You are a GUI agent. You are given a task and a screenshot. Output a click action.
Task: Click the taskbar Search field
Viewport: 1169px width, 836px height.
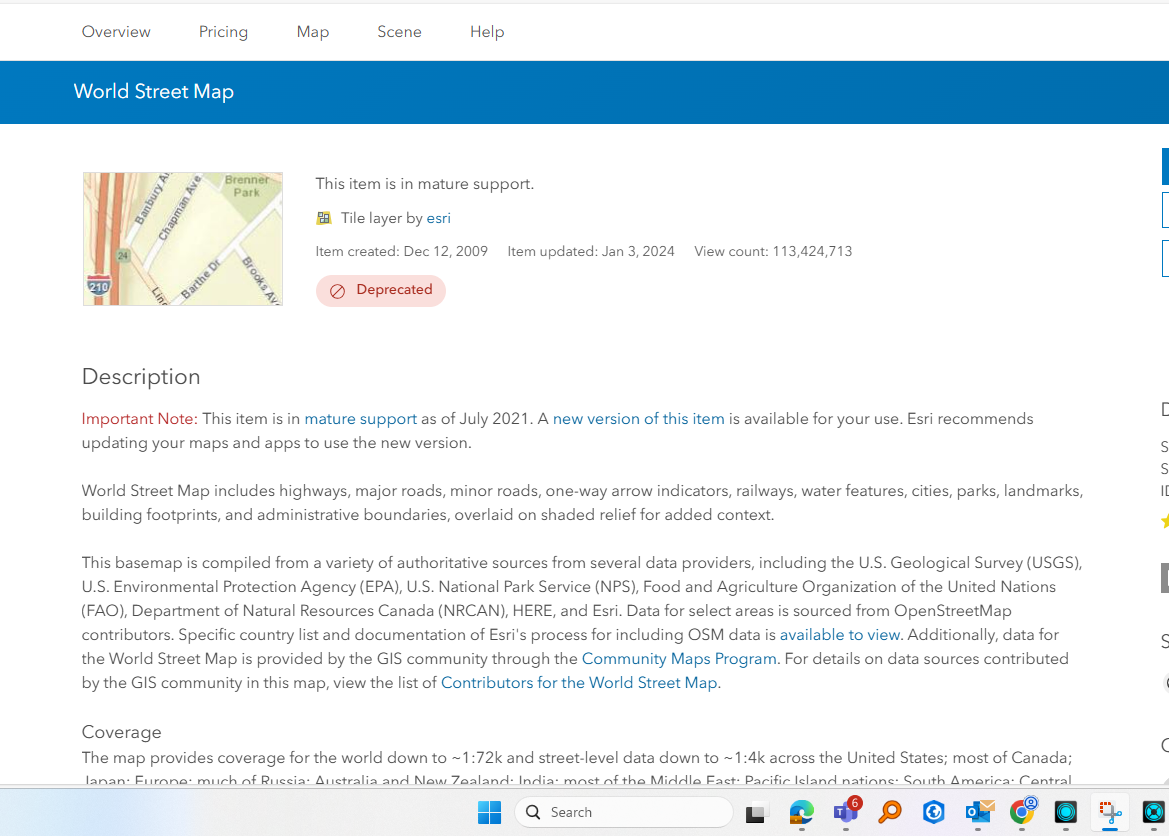click(x=623, y=812)
